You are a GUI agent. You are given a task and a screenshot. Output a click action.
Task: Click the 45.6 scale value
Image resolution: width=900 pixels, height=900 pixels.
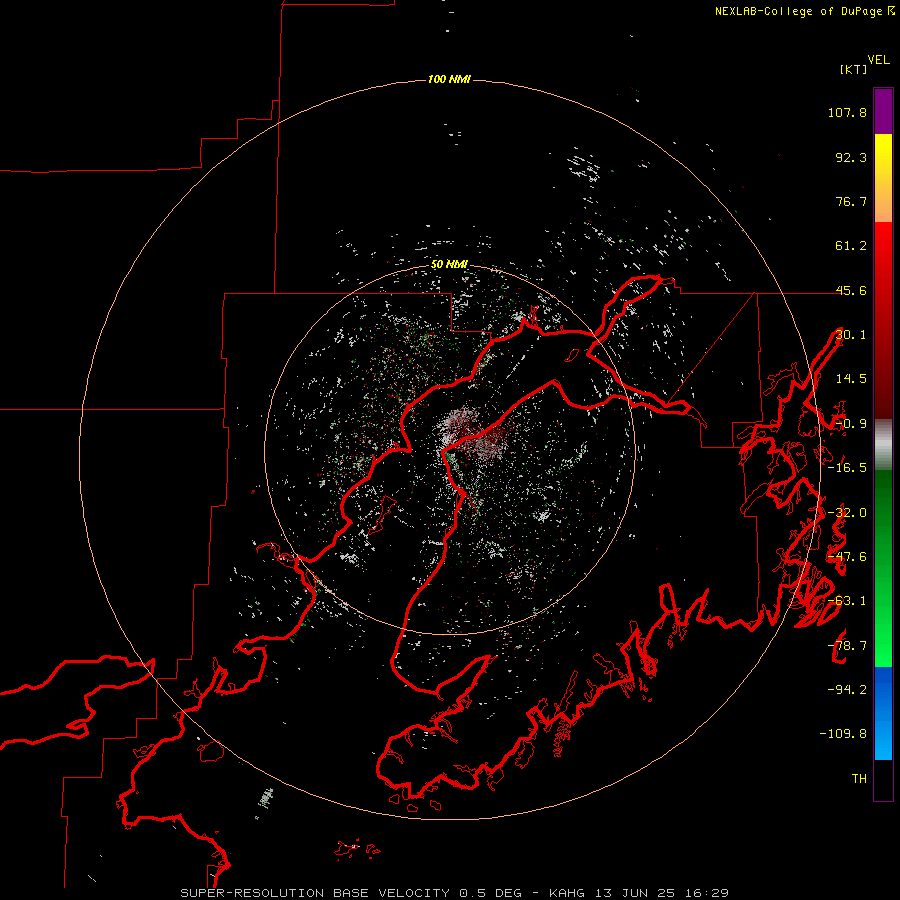[x=851, y=290]
